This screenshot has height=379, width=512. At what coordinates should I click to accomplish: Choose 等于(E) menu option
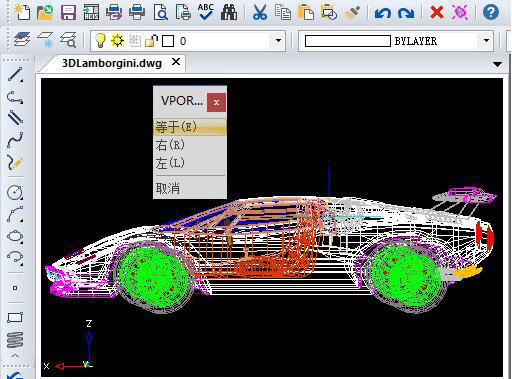point(190,127)
